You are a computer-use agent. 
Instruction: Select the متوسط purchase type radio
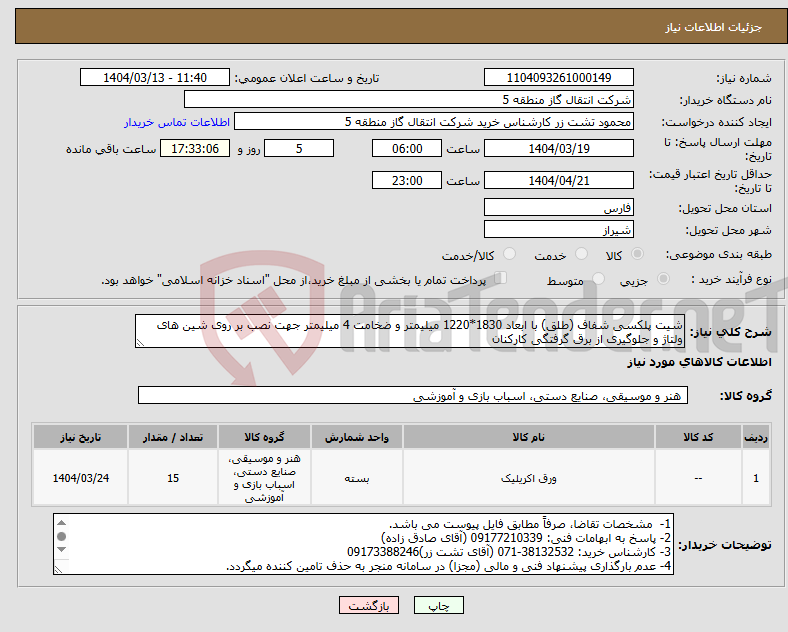click(598, 279)
